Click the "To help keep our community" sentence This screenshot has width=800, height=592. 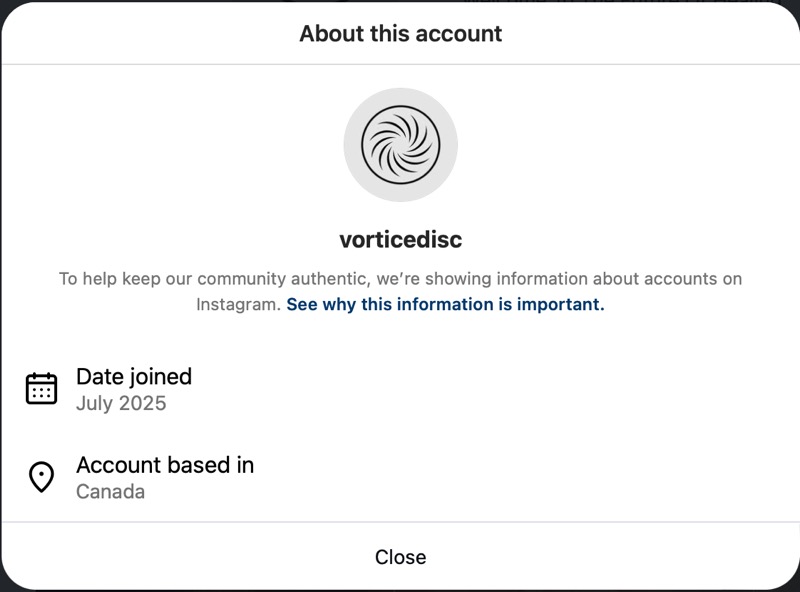[180, 279]
